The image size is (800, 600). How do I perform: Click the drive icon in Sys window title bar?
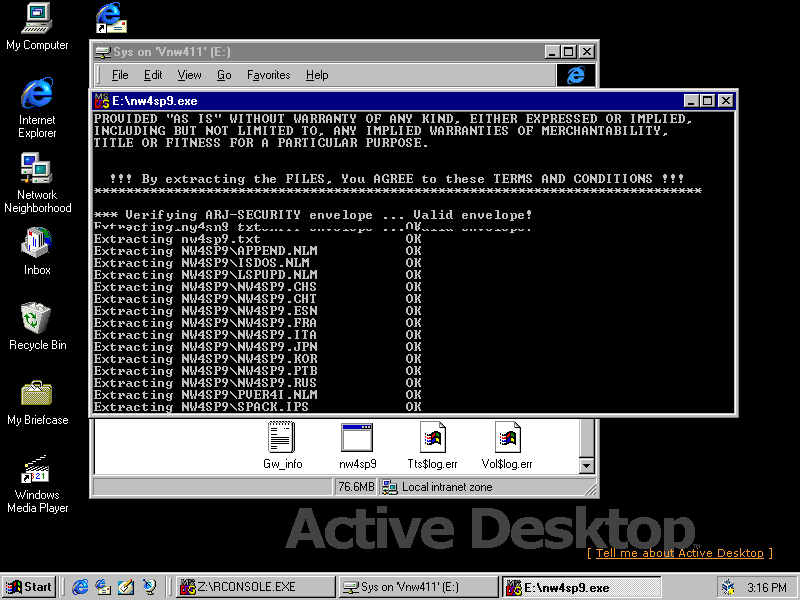pos(103,52)
